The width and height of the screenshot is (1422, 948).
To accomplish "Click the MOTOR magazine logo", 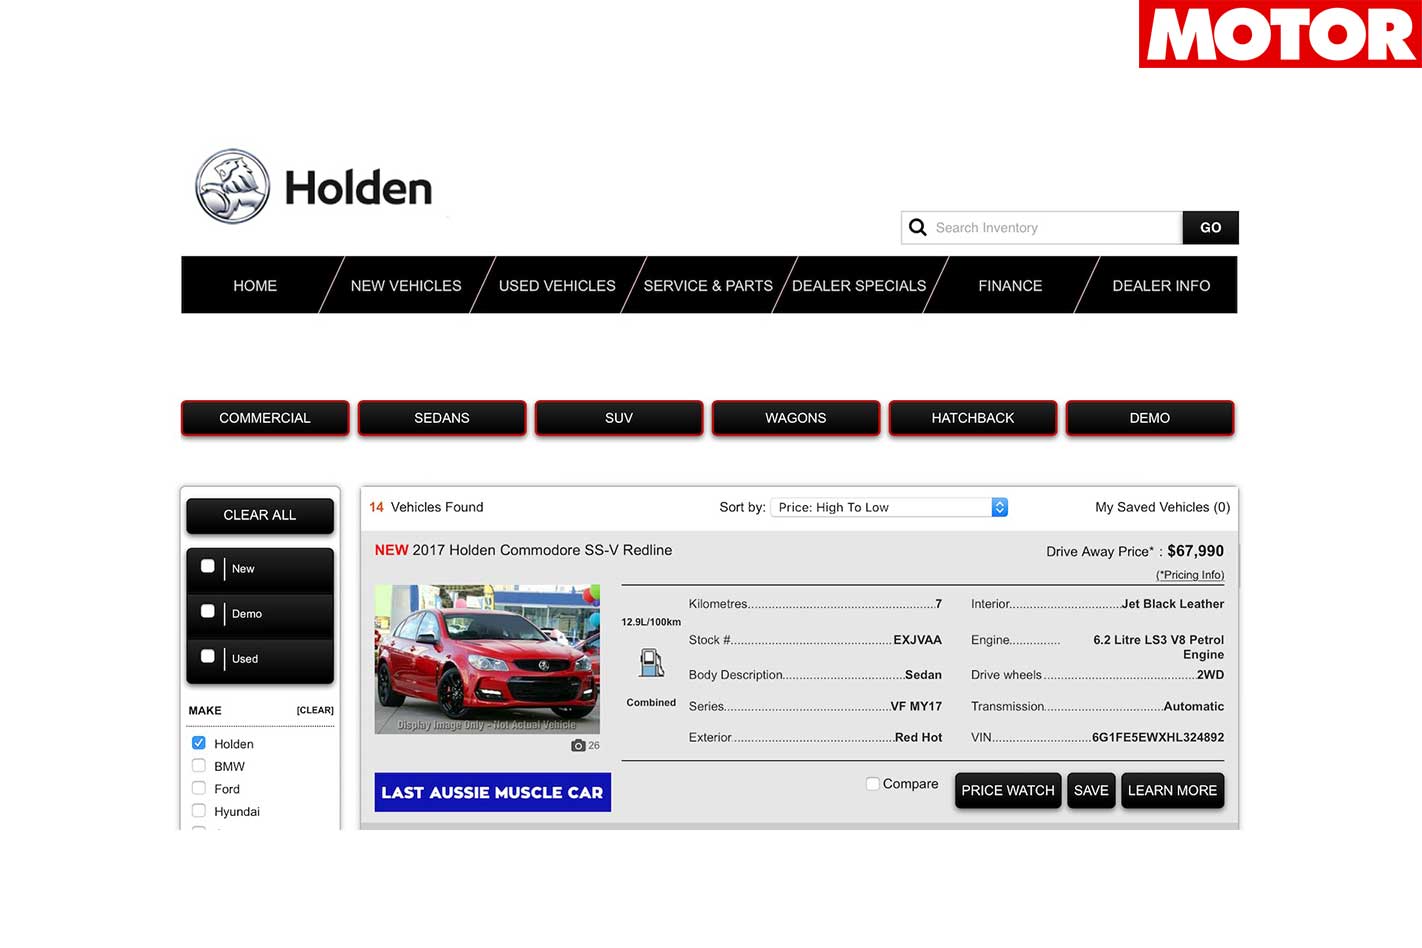I will [1280, 34].
